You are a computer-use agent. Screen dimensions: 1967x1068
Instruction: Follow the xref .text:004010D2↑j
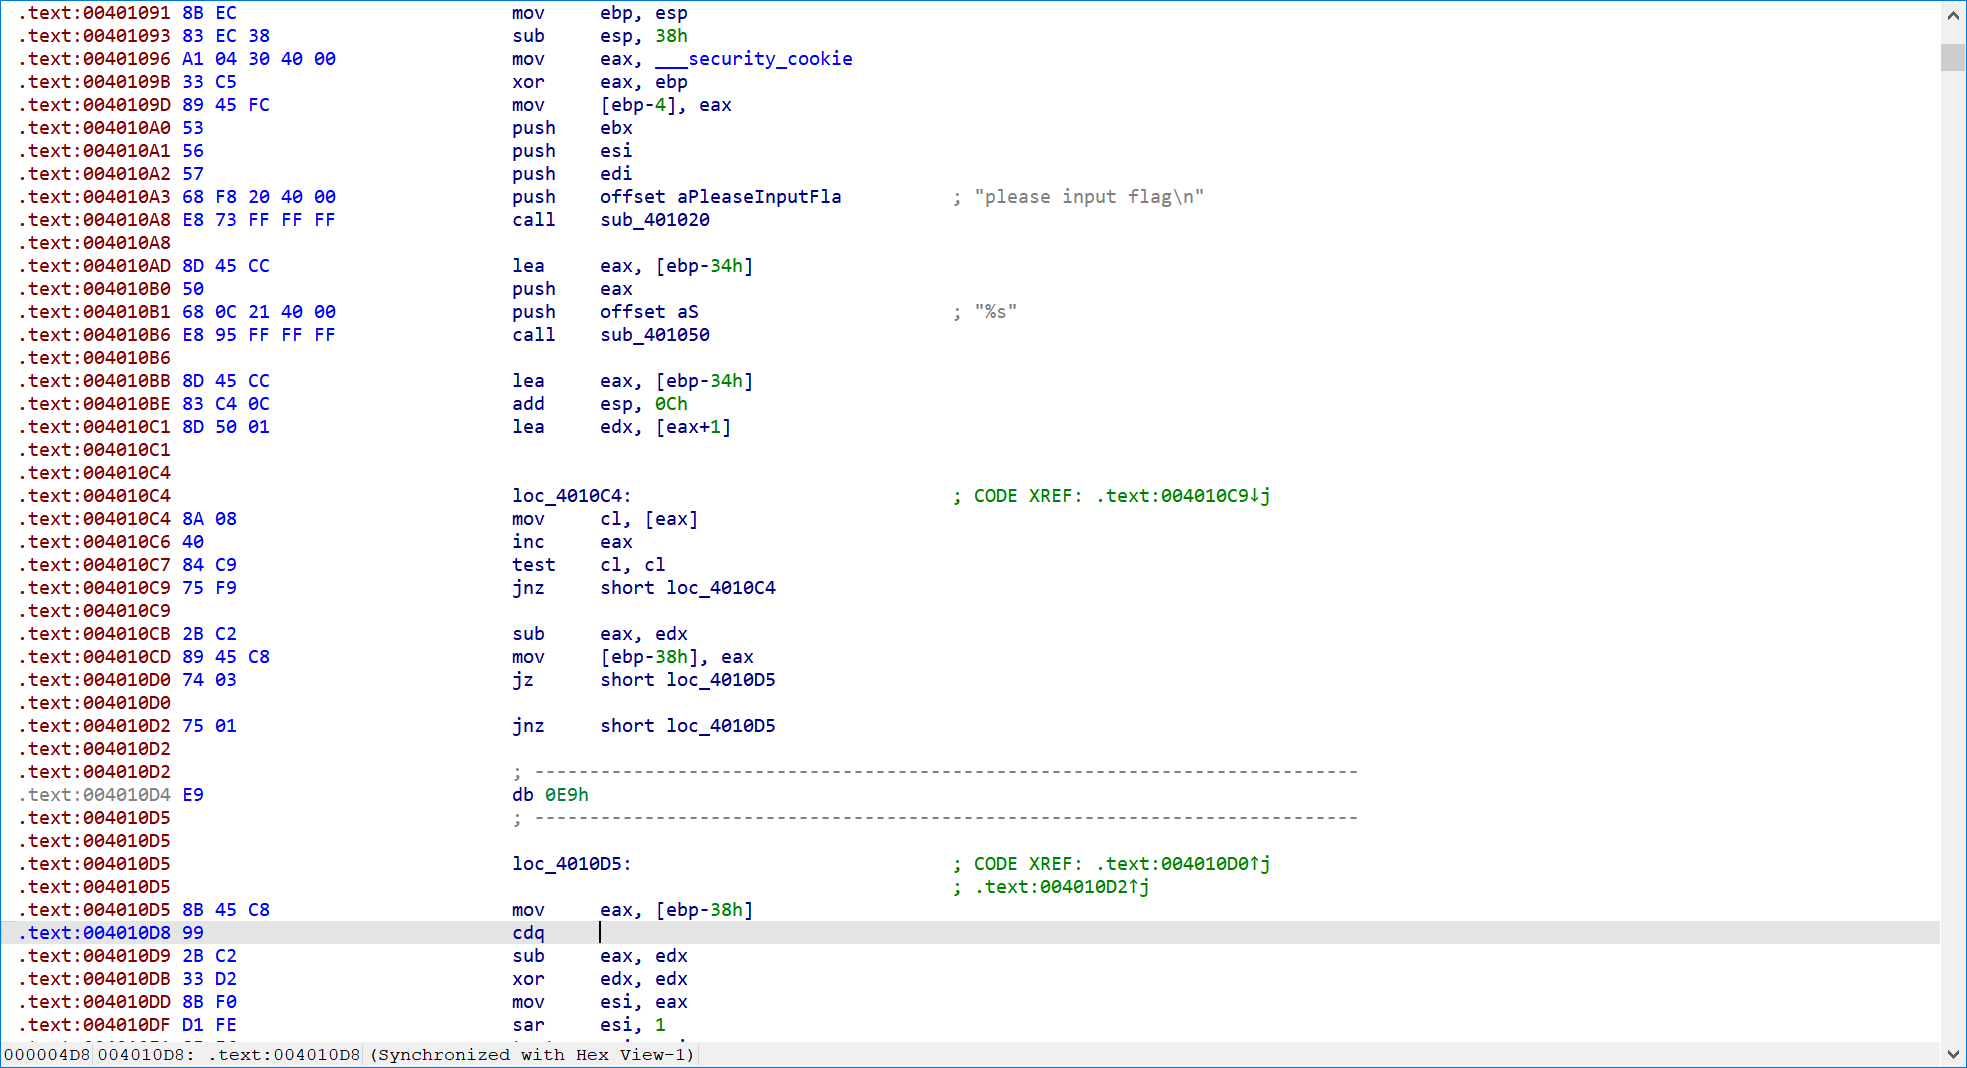[1062, 887]
